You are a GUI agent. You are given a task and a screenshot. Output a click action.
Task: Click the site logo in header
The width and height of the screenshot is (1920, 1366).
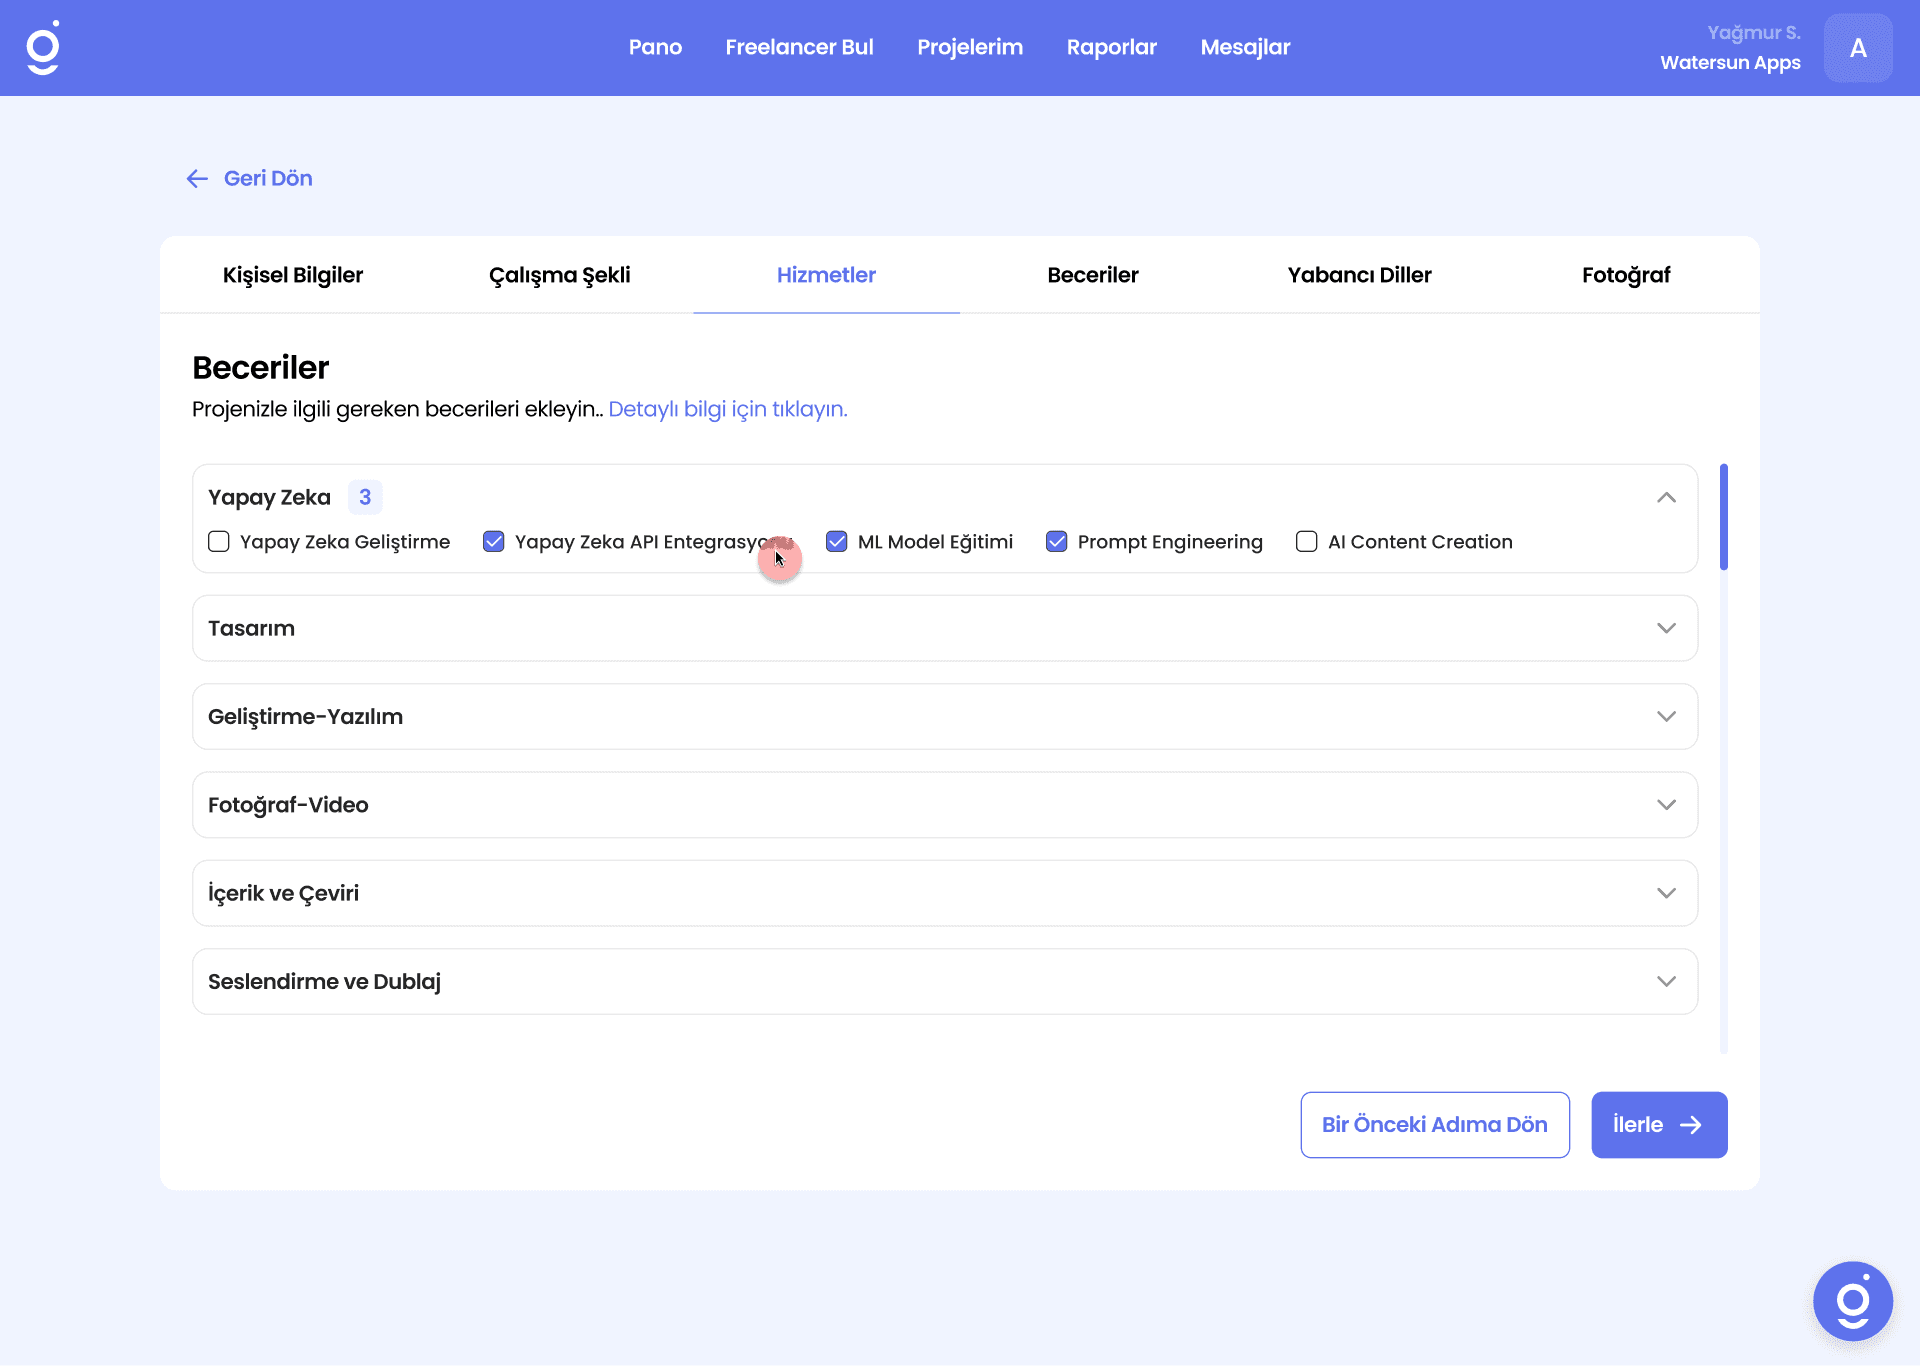(x=43, y=48)
